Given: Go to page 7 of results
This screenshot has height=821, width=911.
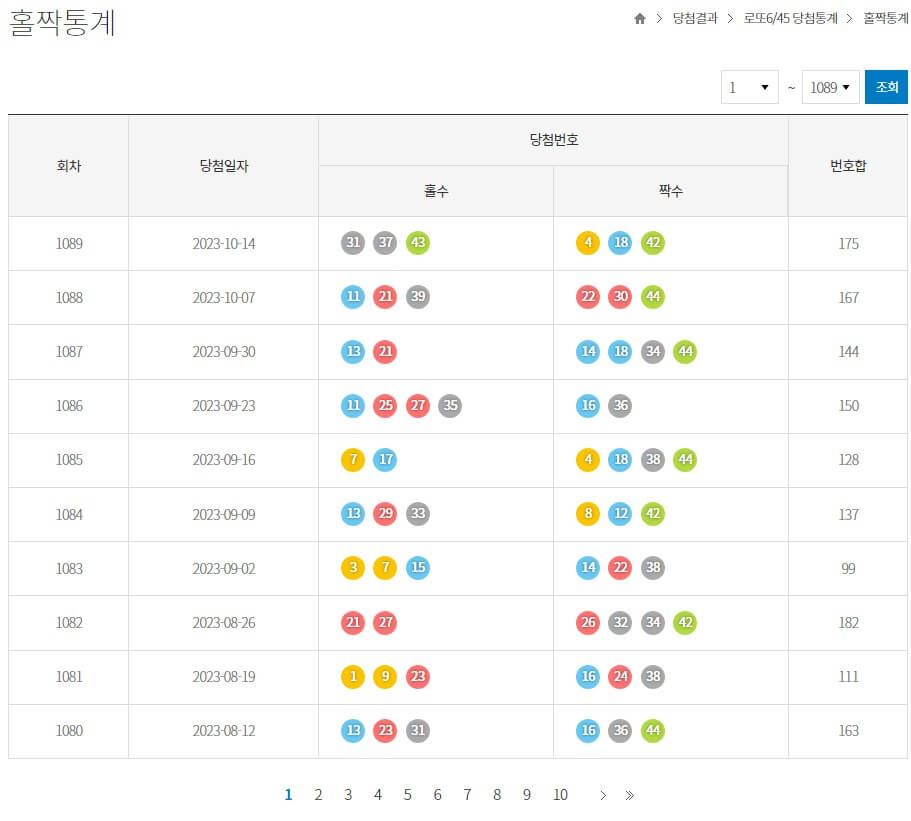Looking at the screenshot, I should (467, 795).
